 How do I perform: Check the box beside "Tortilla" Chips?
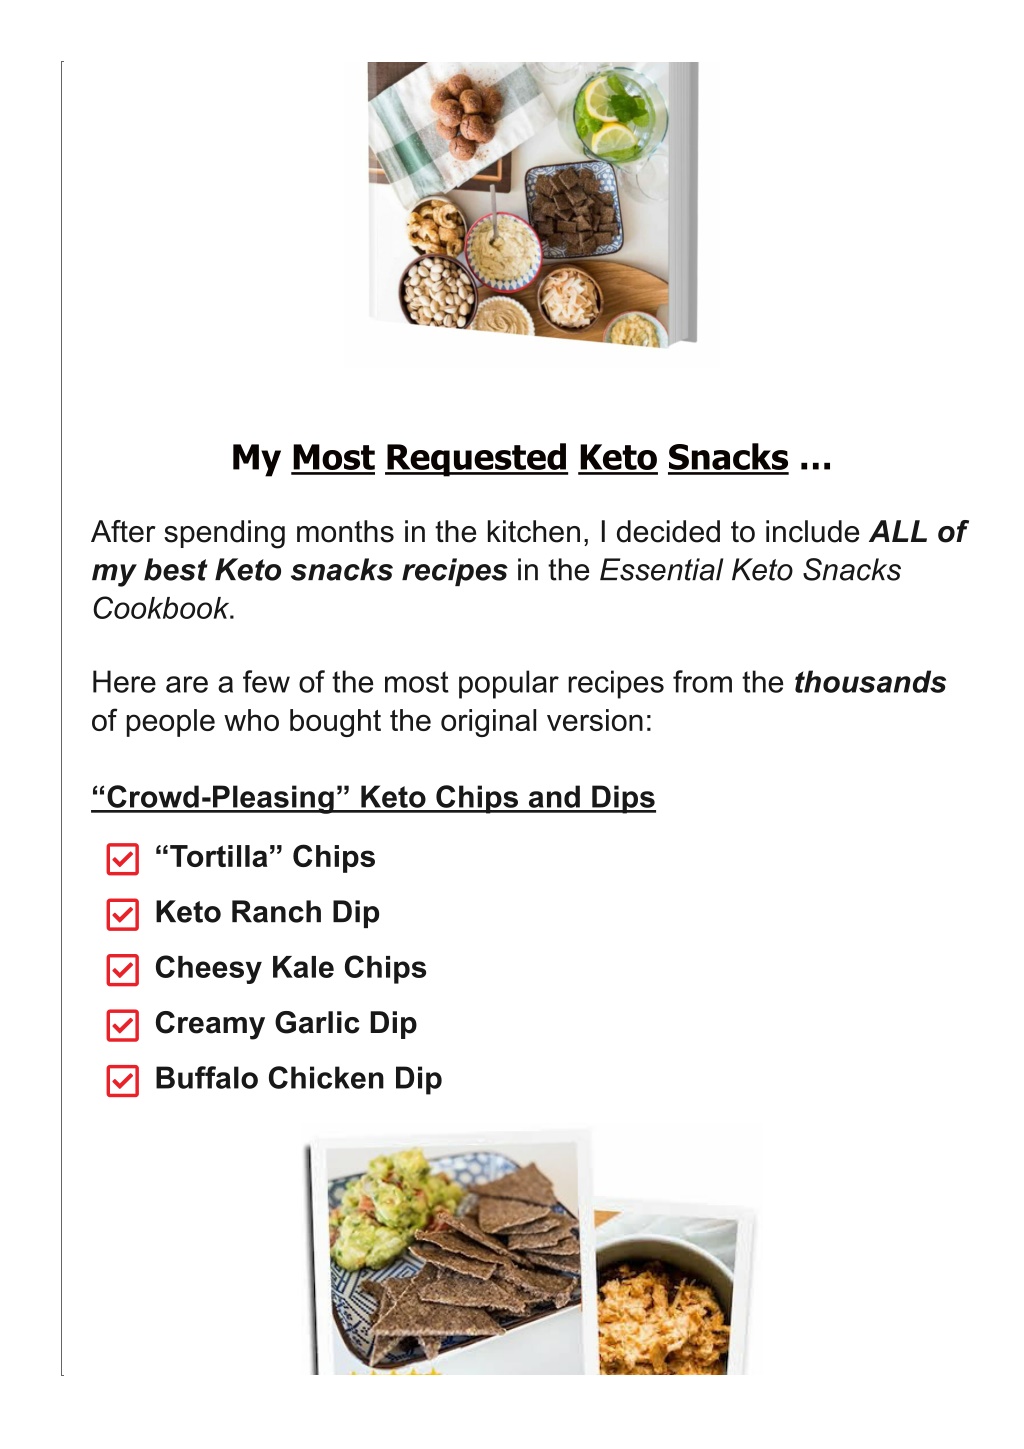coord(122,859)
